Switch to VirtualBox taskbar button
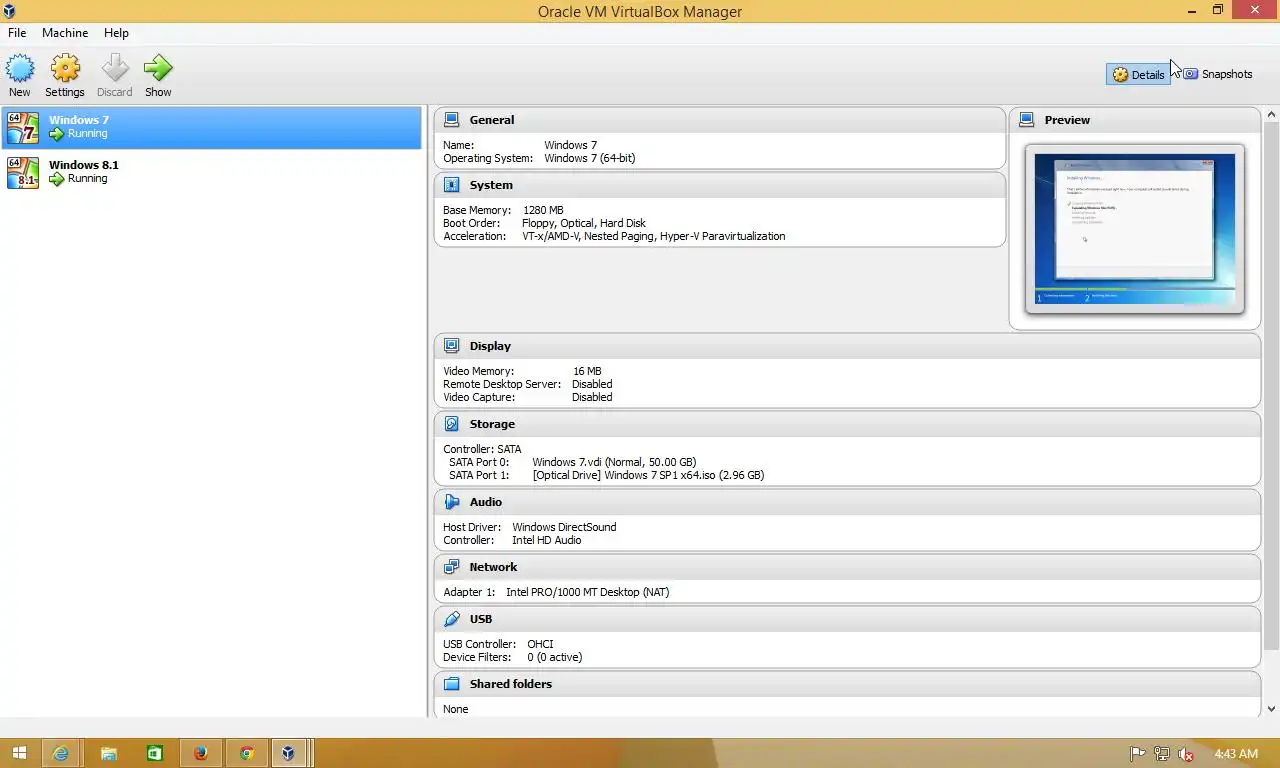Screen dimensions: 1280x768 pos(290,753)
